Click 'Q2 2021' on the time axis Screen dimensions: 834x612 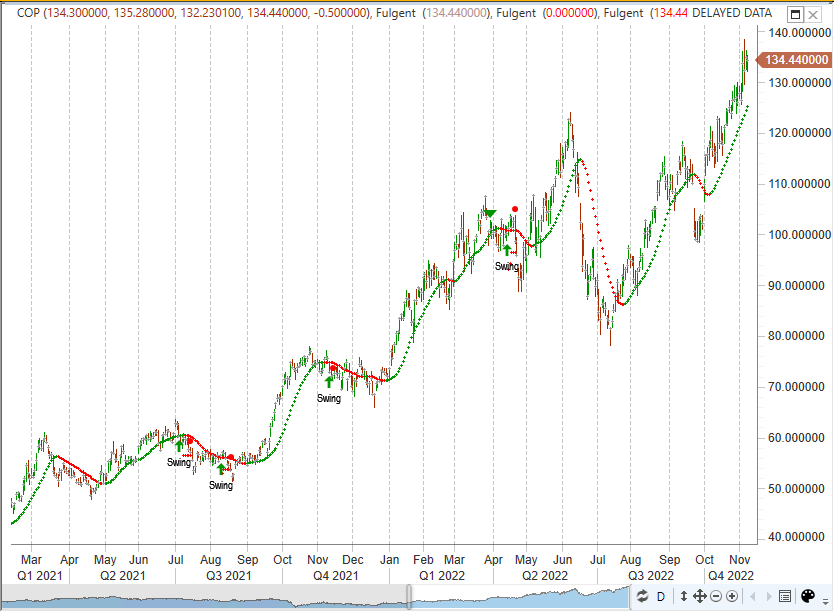coord(122,576)
